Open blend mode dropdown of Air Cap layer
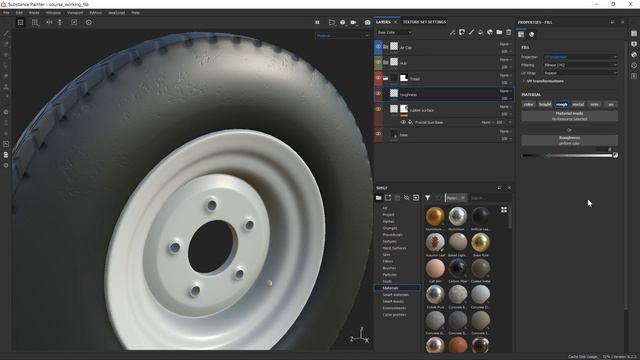Image resolution: width=640 pixels, height=360 pixels. coord(506,44)
